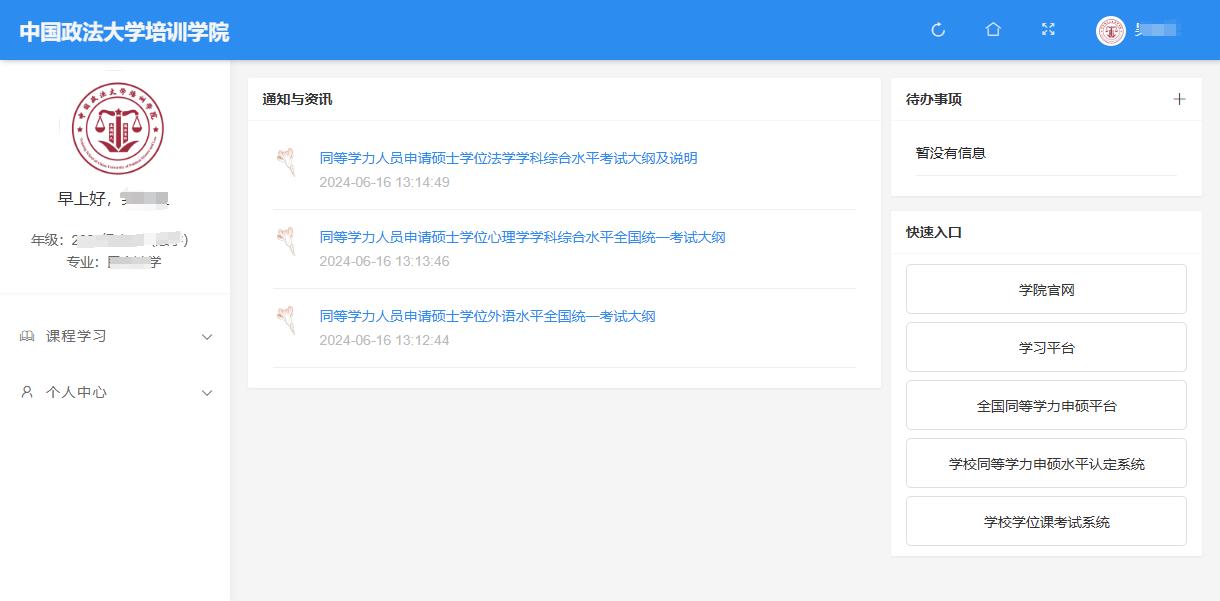Viewport: 1220px width, 601px height.
Task: Click the flower icon beside the 心理学 exam outline
Action: [287, 241]
